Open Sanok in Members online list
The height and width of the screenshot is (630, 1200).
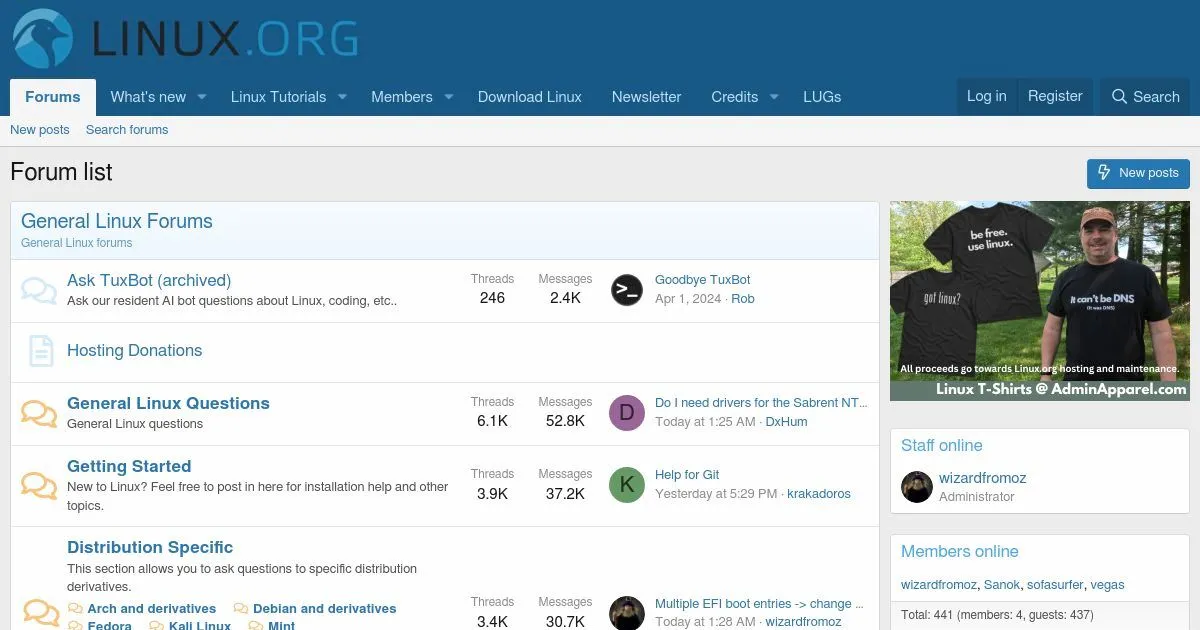click(x=1002, y=585)
